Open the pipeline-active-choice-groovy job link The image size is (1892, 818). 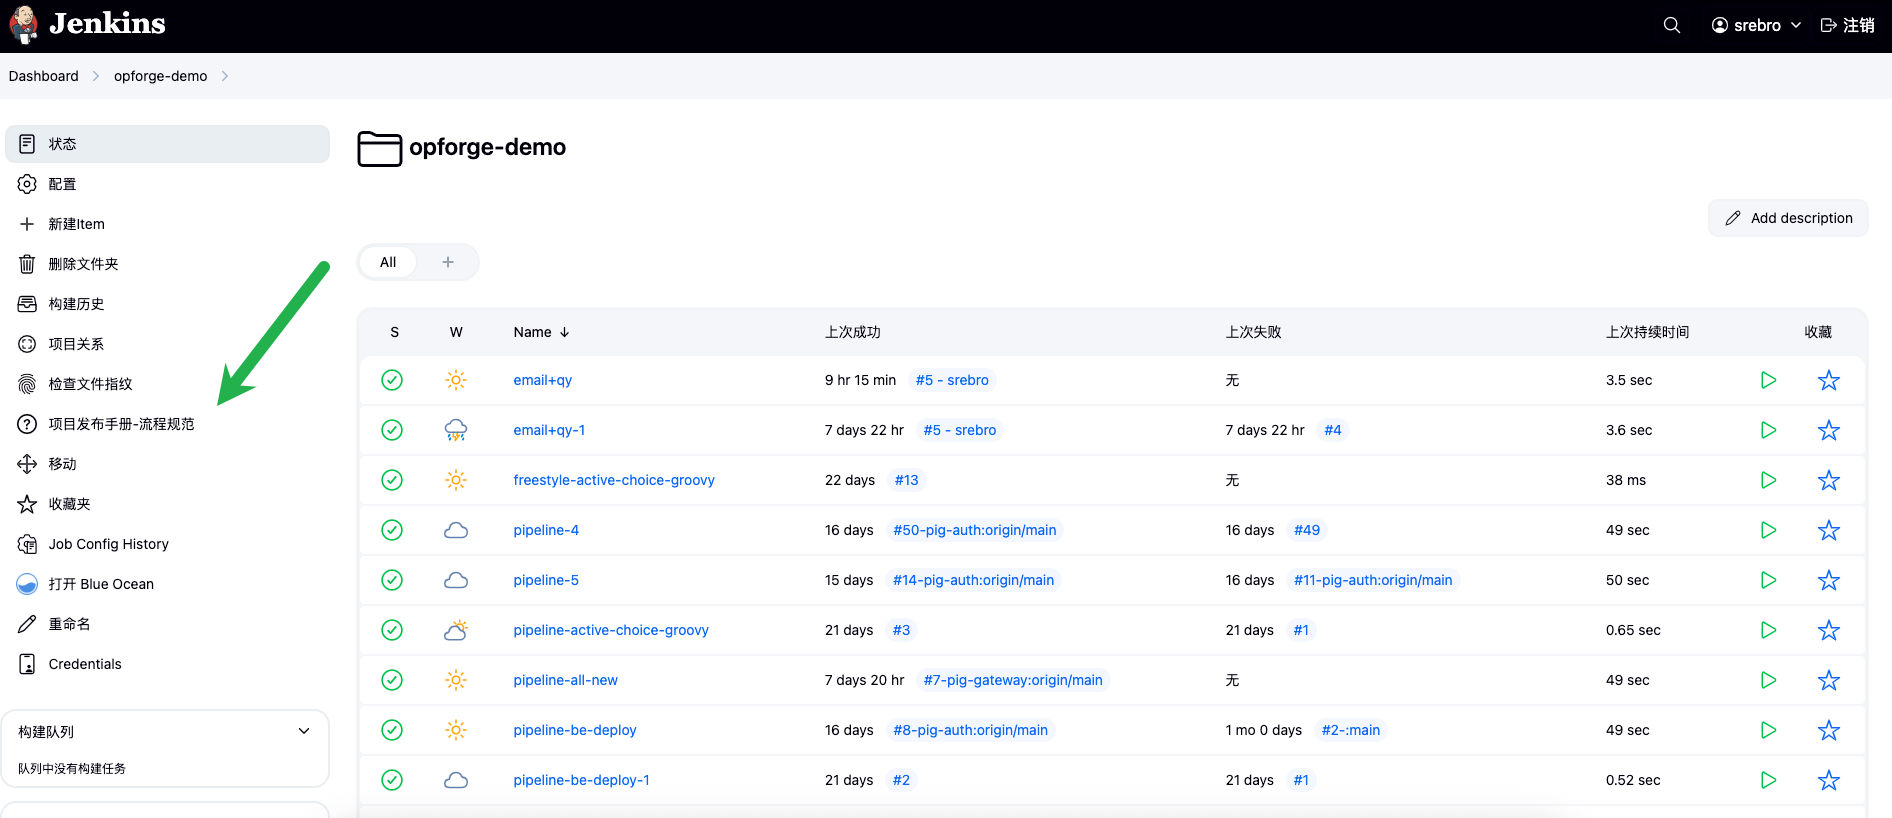click(611, 630)
